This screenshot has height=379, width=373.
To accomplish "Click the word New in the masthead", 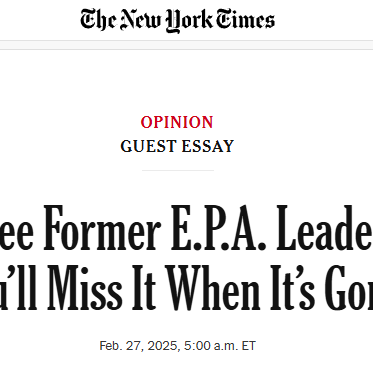I will pyautogui.click(x=140, y=19).
